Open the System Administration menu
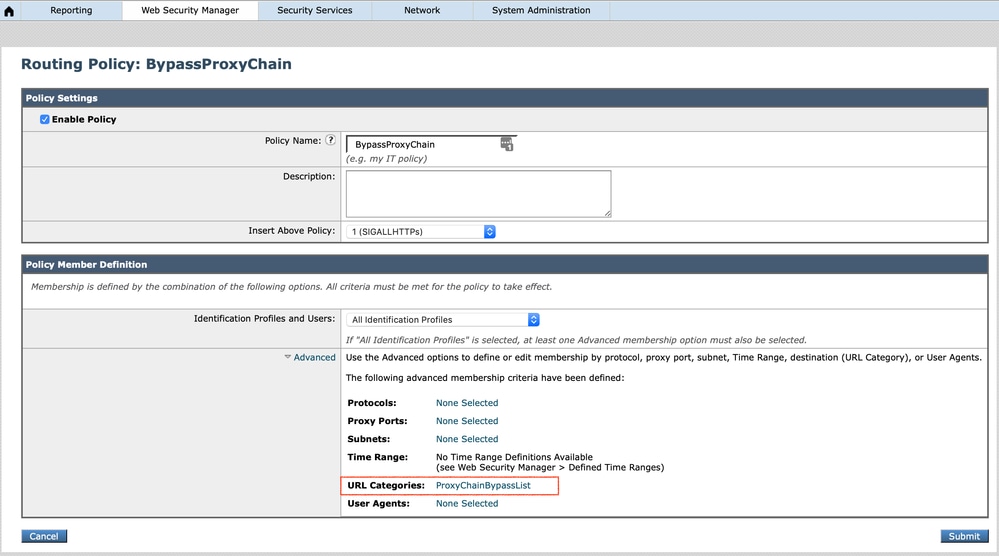999x556 pixels. (x=541, y=10)
